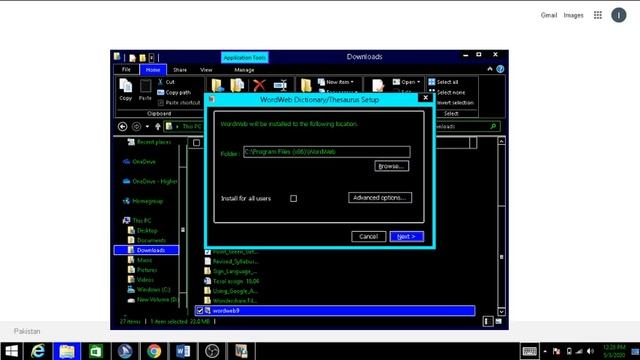This screenshot has height=360, width=640.
Task: Click the Next > button
Action: [407, 236]
